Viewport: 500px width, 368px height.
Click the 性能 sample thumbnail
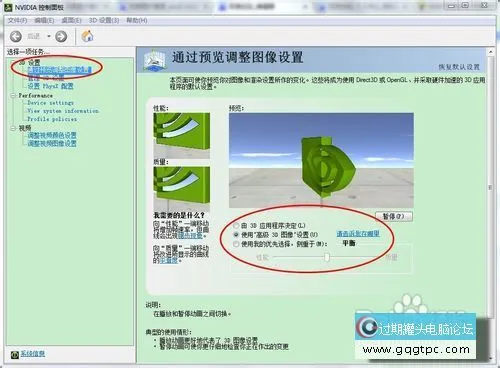[x=181, y=136]
